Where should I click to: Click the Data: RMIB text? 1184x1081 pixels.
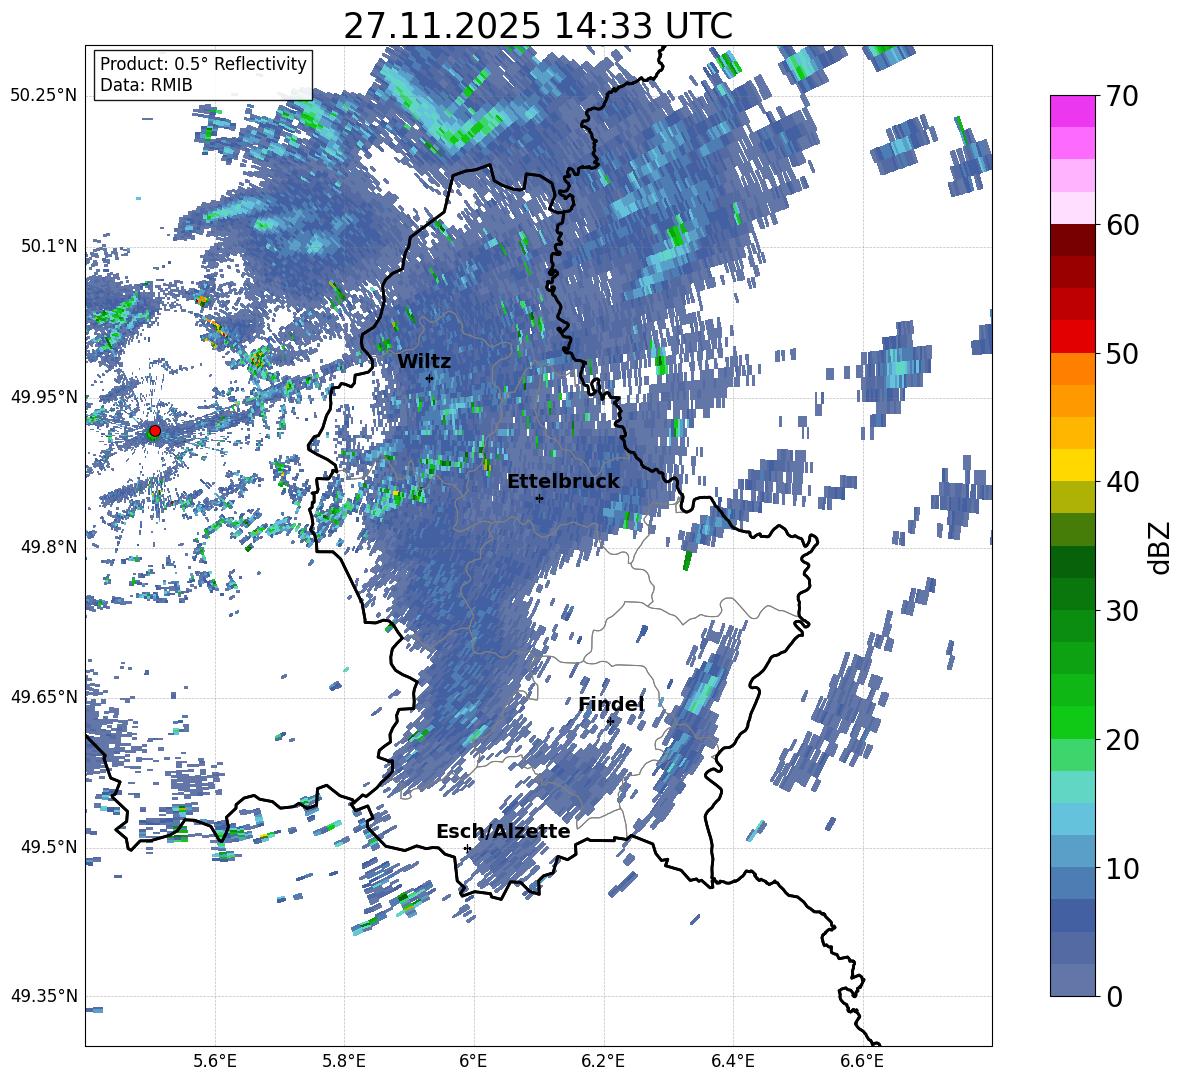pos(146,85)
